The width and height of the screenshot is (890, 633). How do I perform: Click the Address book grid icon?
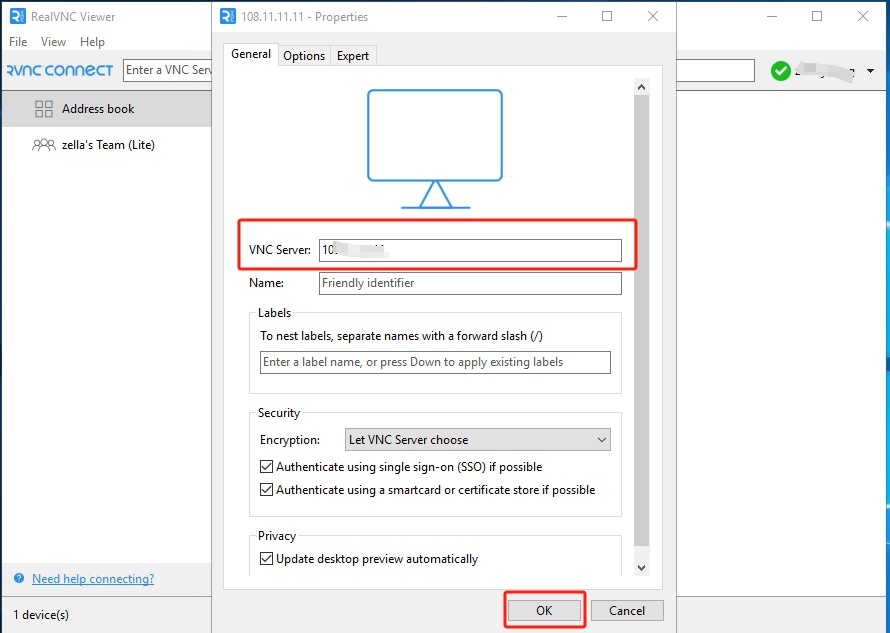pyautogui.click(x=44, y=109)
